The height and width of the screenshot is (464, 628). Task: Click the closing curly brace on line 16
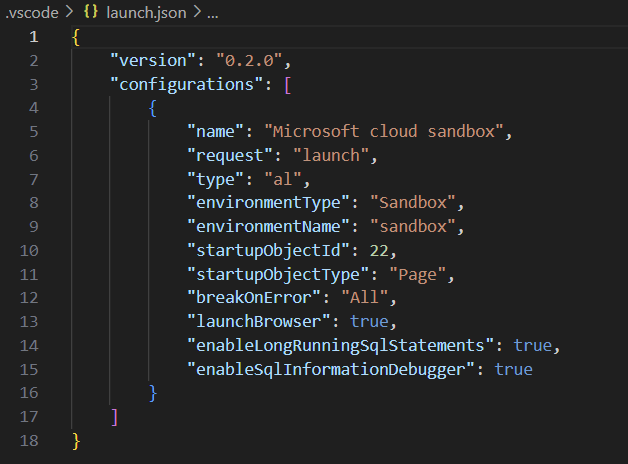click(x=153, y=393)
